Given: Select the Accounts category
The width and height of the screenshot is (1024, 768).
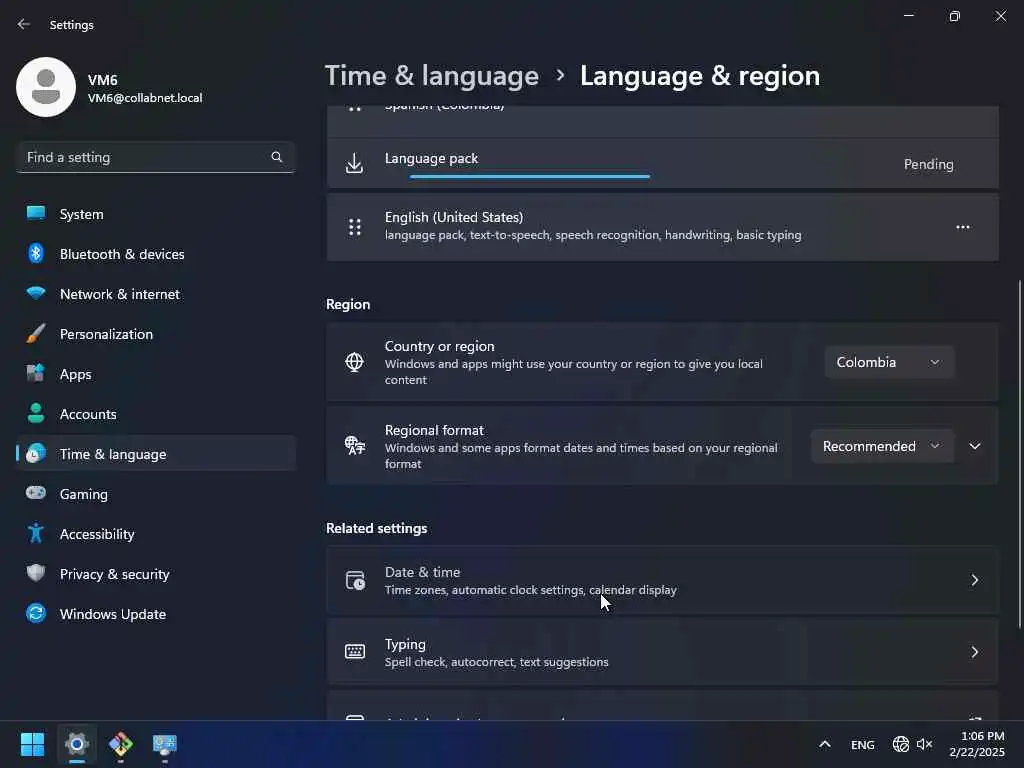Looking at the screenshot, I should [156, 414].
